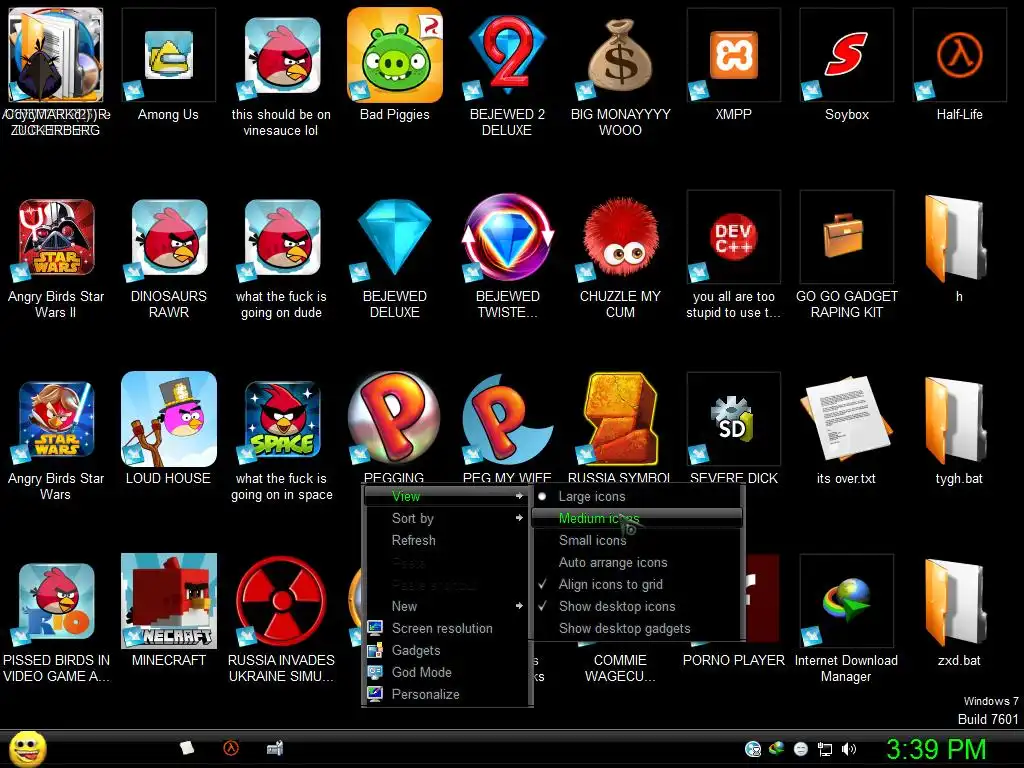
Task: Select the BIG MONAYYYY WOOO money bag icon
Action: click(x=620, y=56)
